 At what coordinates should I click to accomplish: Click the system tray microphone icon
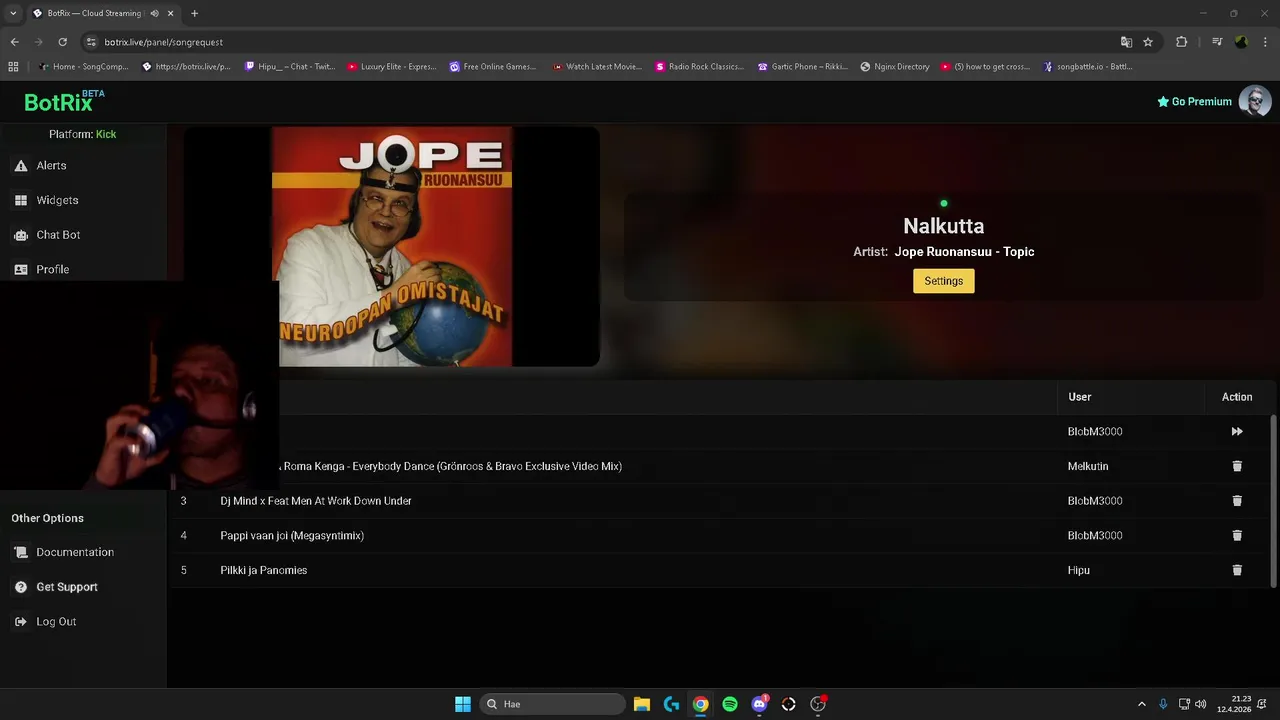(1163, 704)
